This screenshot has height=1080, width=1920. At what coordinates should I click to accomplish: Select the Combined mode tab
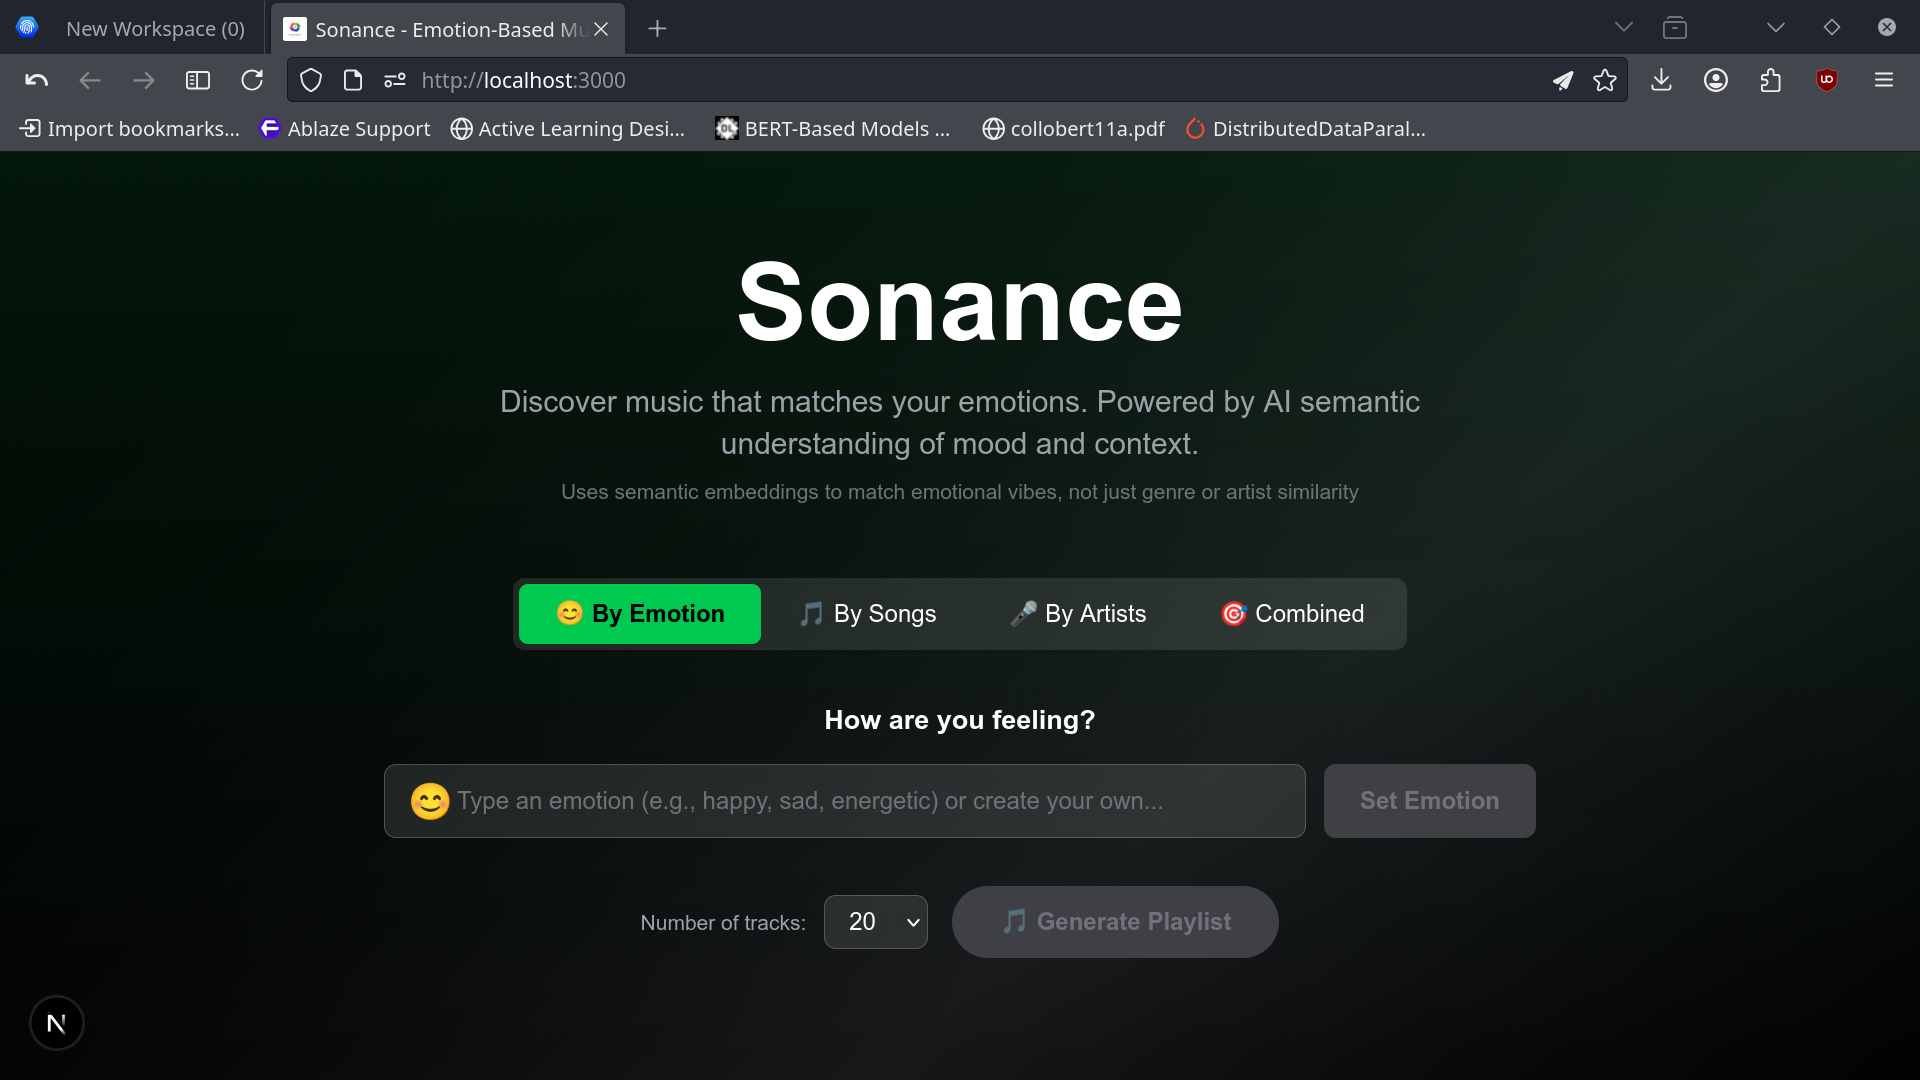point(1292,614)
